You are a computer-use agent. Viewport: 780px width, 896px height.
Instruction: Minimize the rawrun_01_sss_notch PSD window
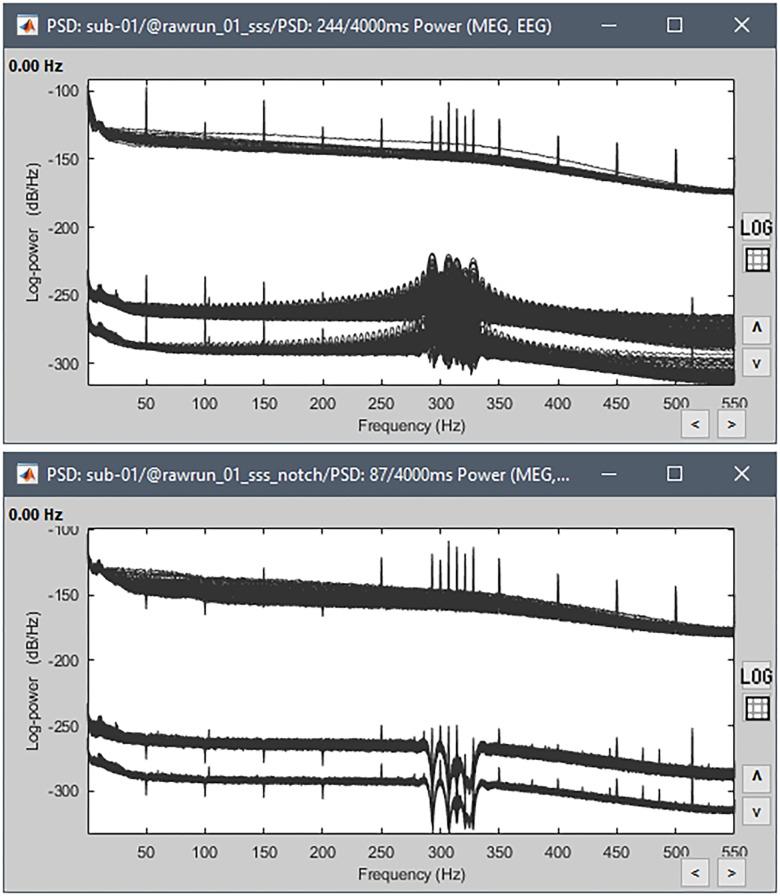609,472
